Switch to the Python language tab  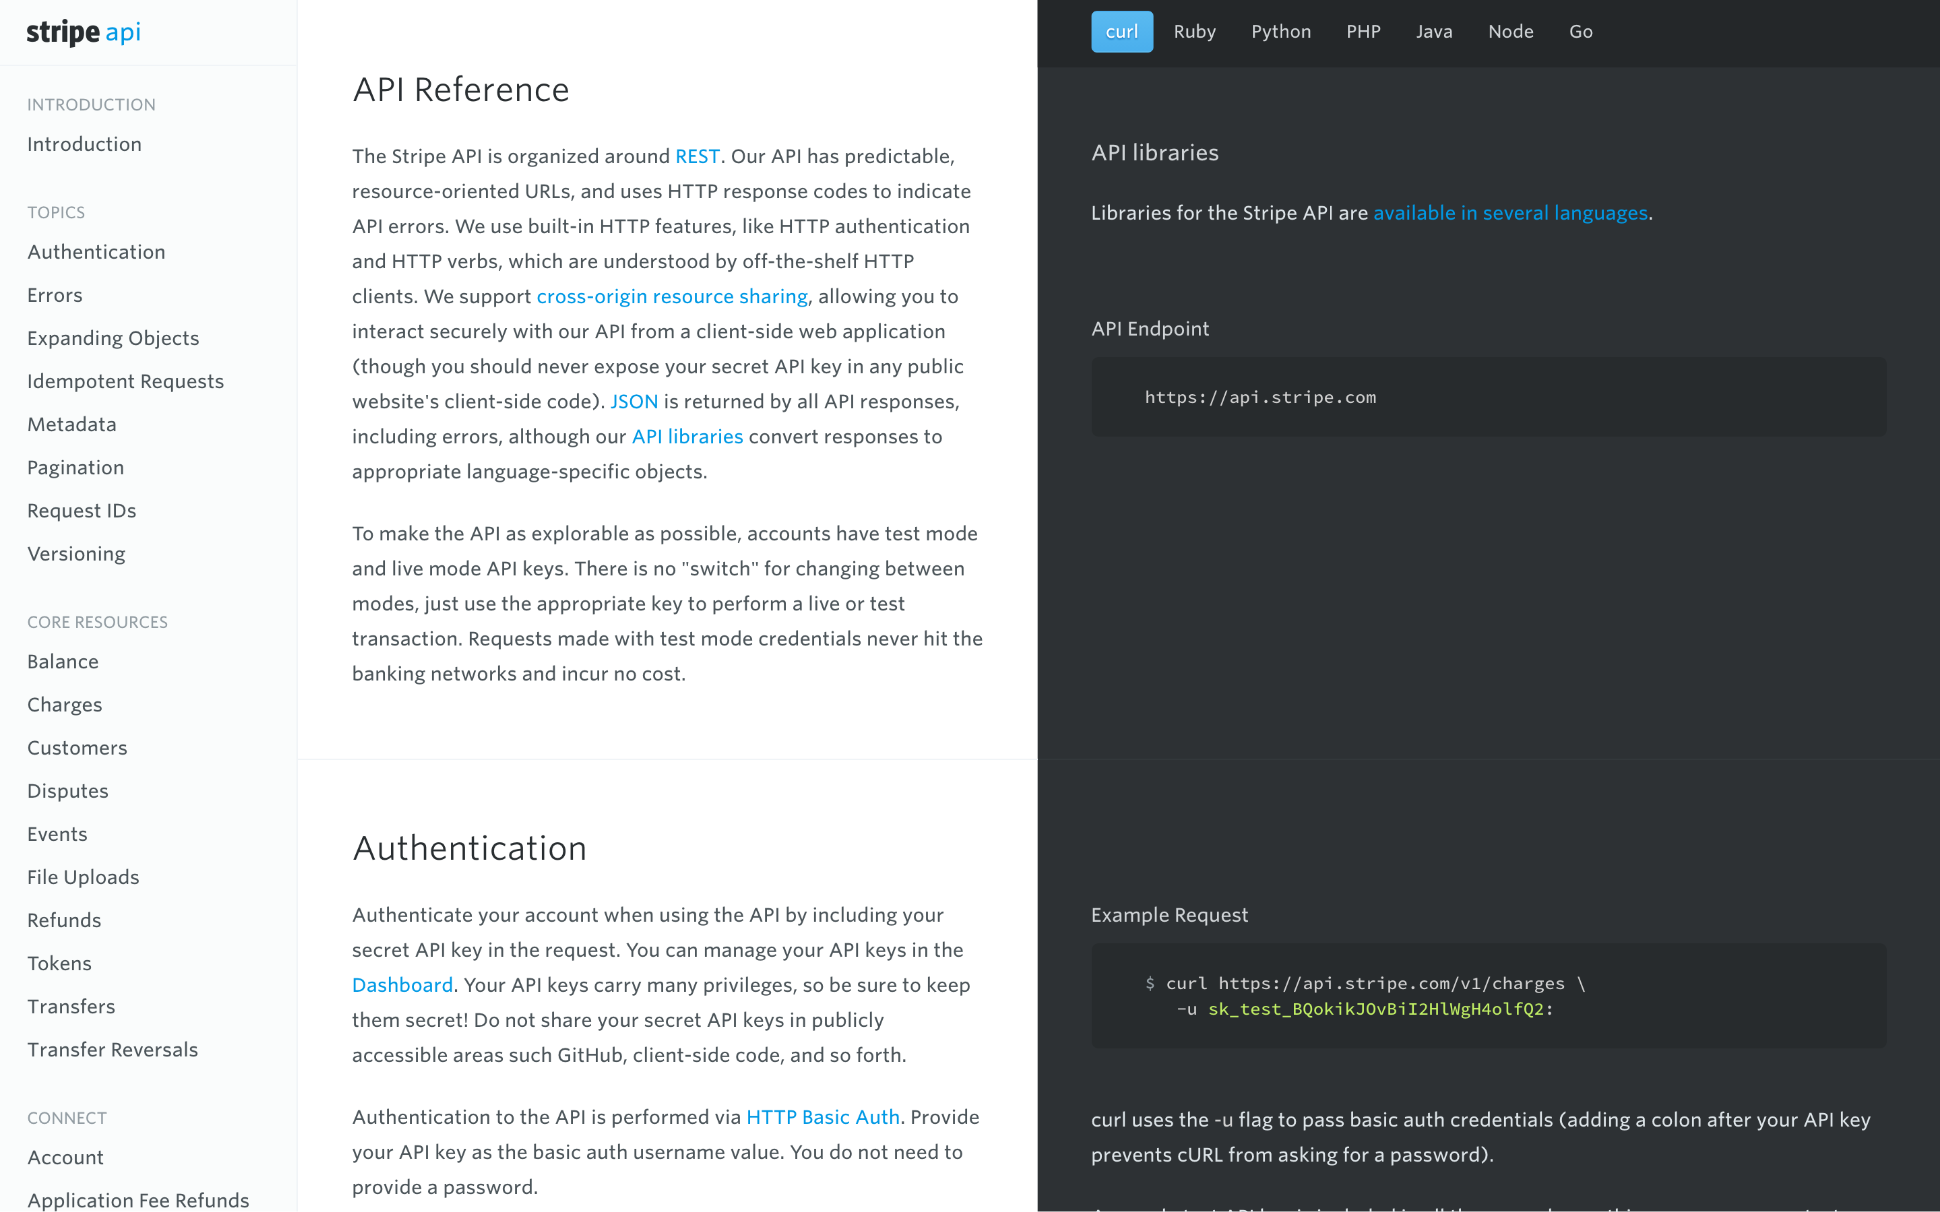coord(1280,31)
